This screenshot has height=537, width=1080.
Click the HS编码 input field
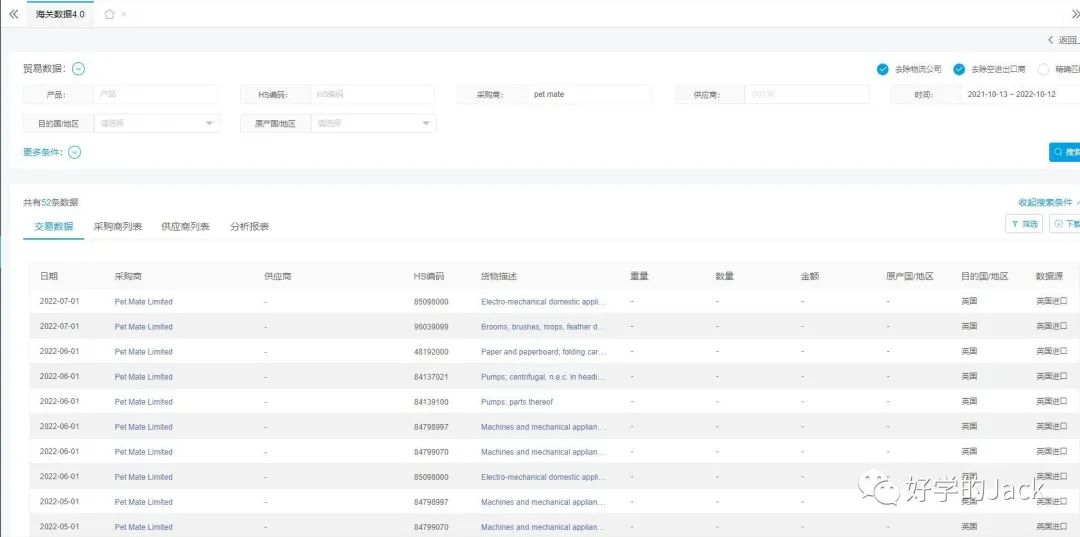(372, 94)
